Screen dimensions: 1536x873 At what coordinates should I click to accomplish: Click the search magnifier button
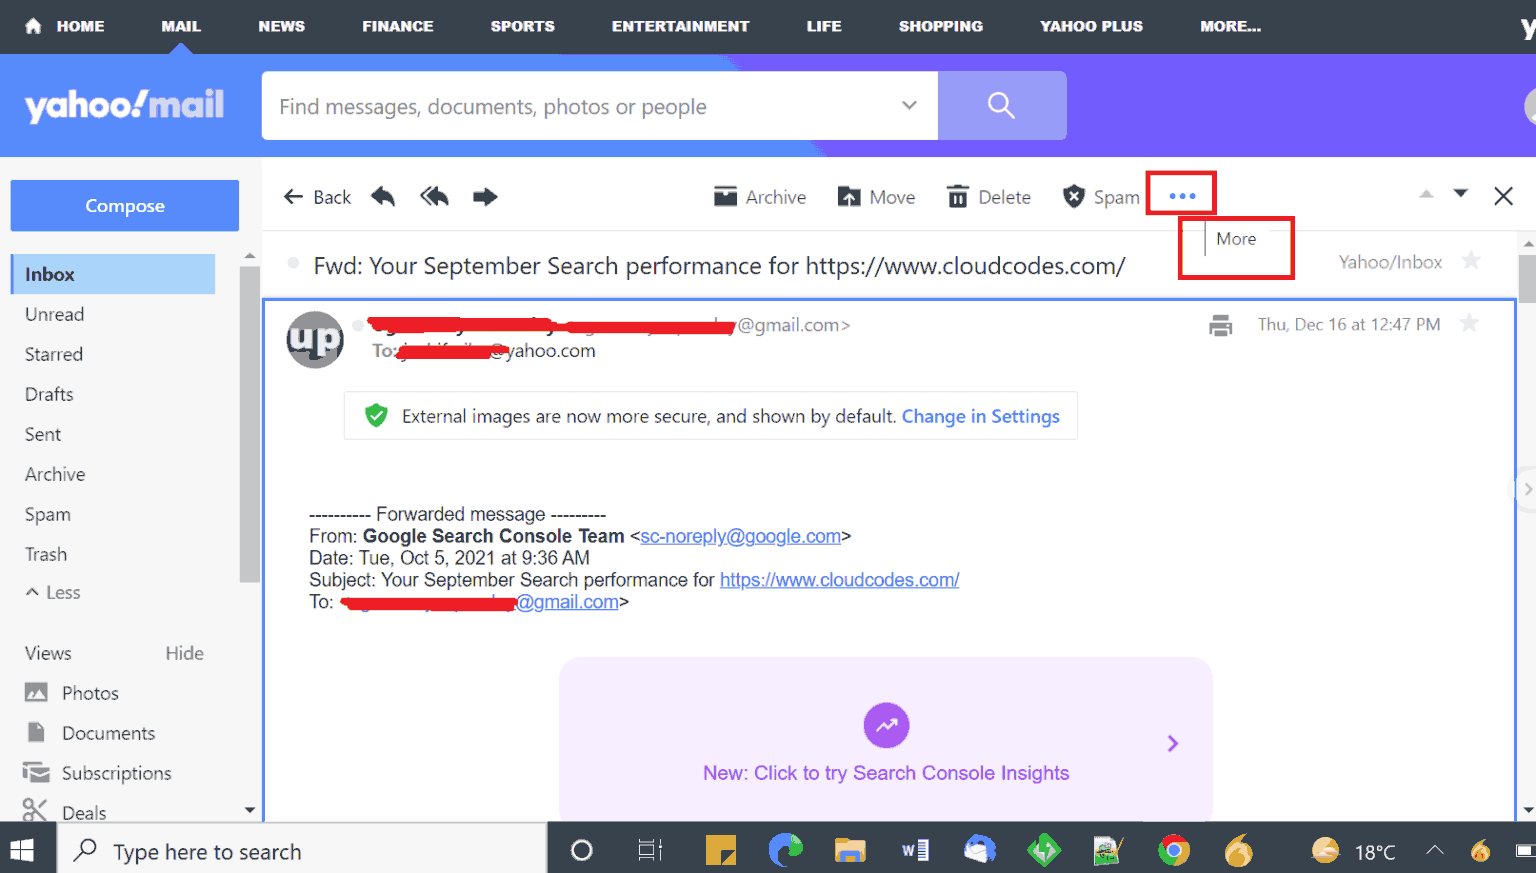coord(1002,105)
